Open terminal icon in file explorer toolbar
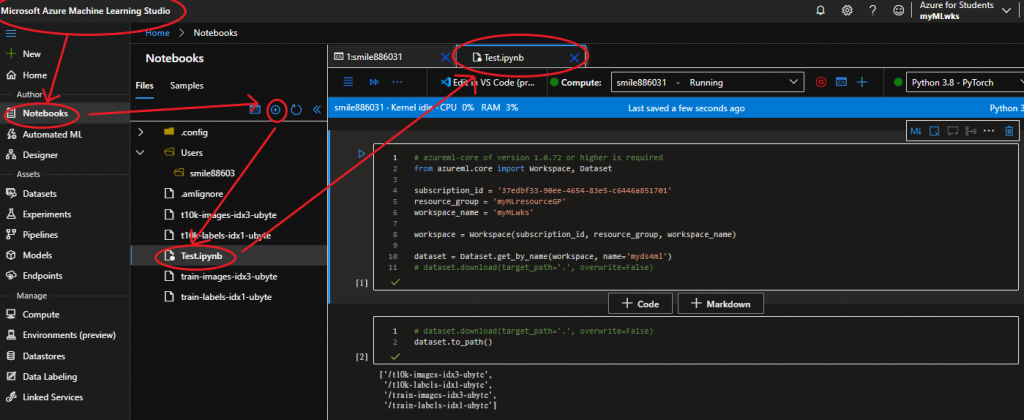Screen dimensions: 1024x420 pos(255,110)
